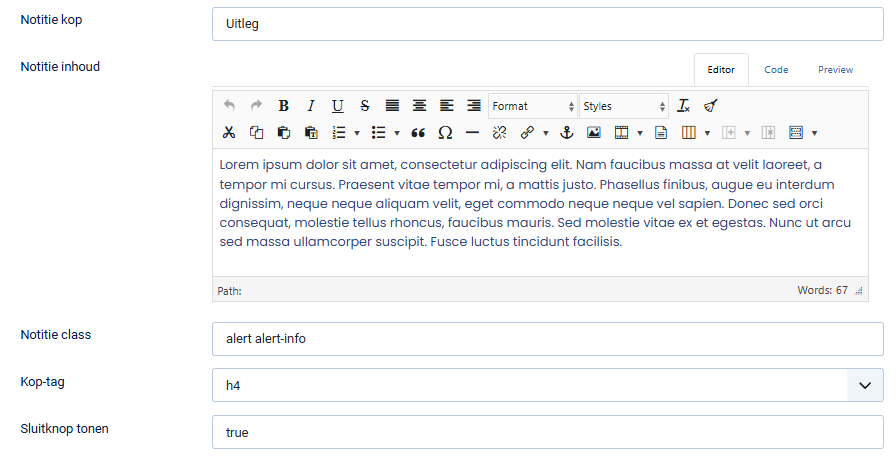Click the 'Notitie inhoud' label

[x=60, y=67]
